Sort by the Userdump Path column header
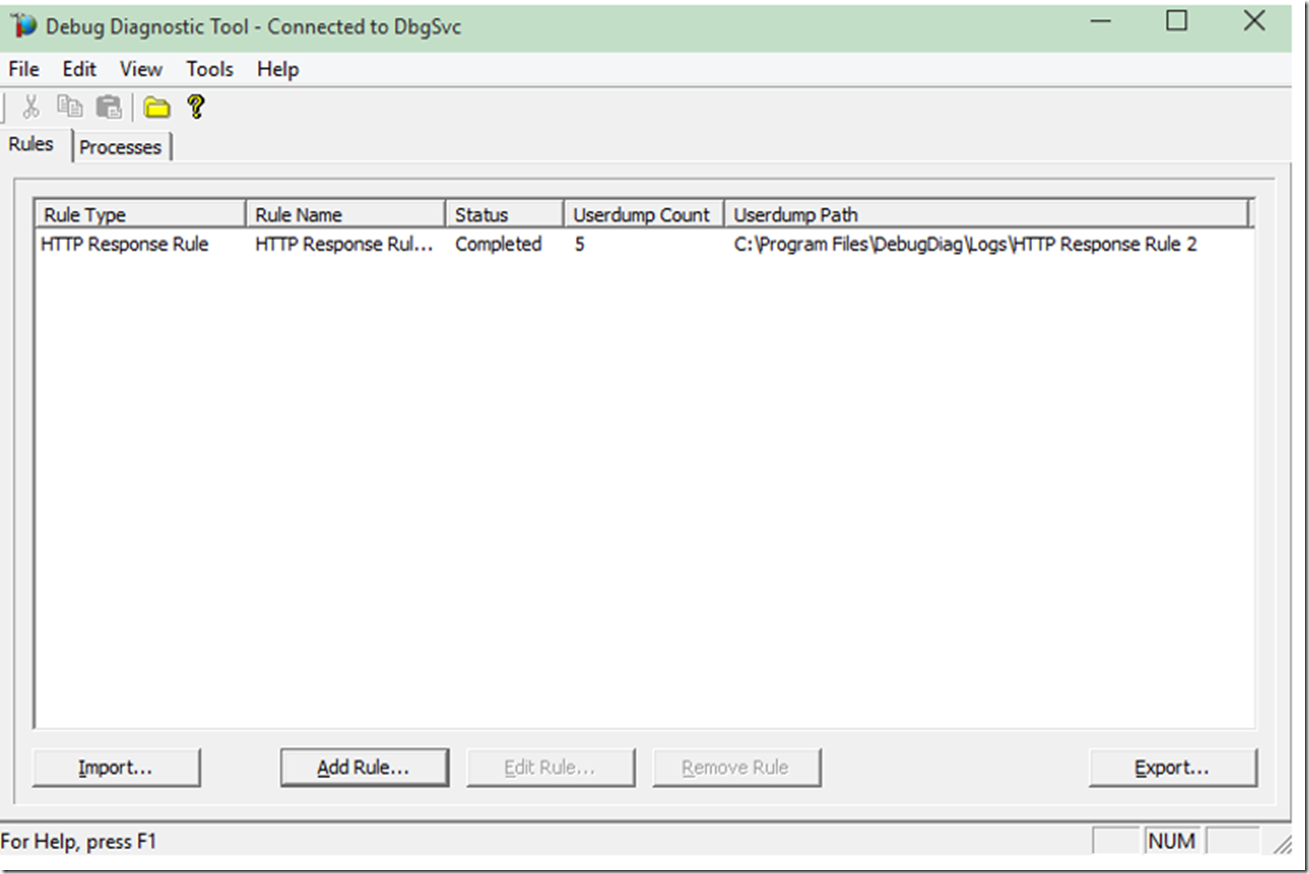 (x=987, y=215)
